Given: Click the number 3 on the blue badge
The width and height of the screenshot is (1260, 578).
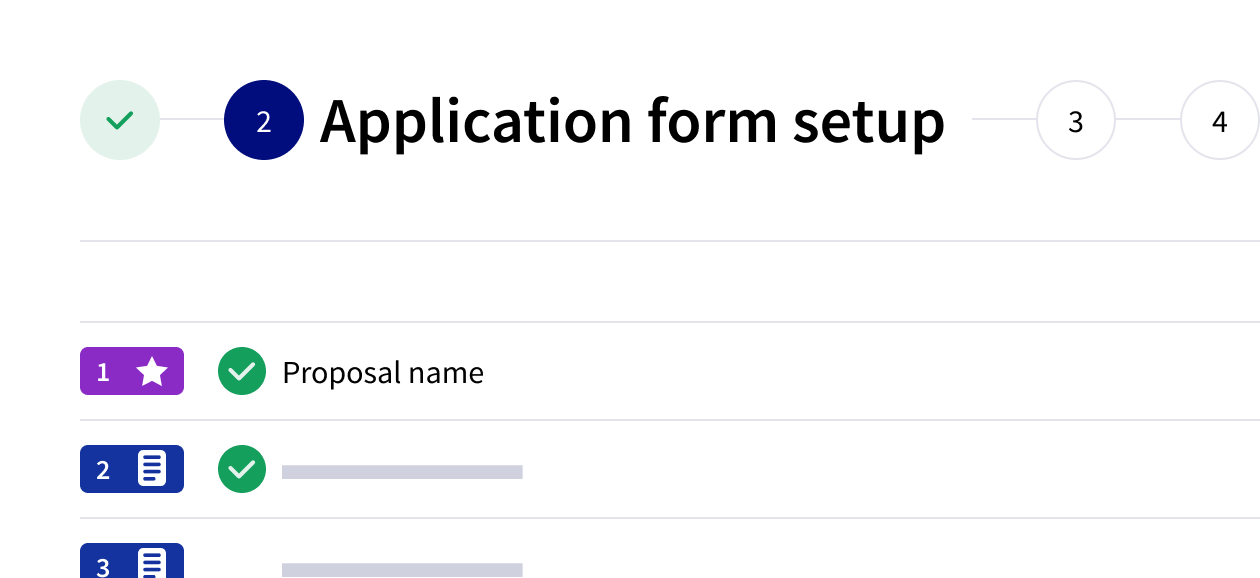Looking at the screenshot, I should (x=103, y=567).
